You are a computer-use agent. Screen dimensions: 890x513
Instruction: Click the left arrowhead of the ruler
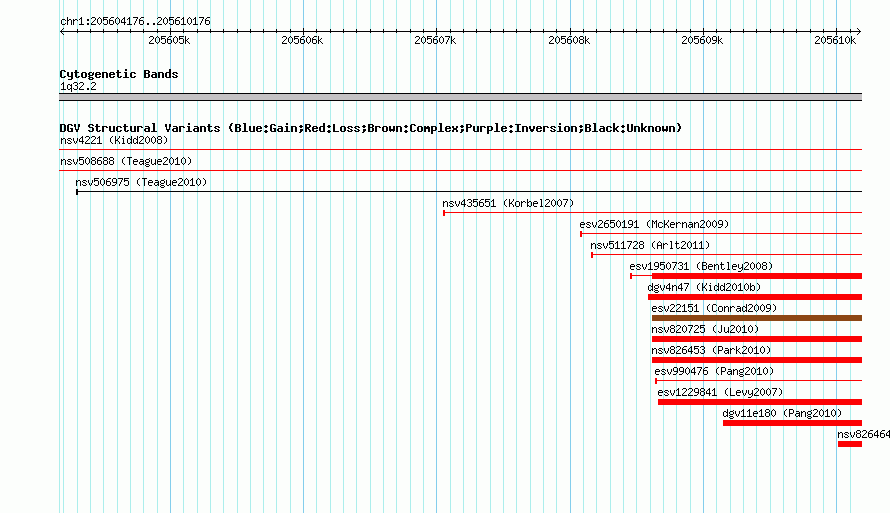point(62,32)
